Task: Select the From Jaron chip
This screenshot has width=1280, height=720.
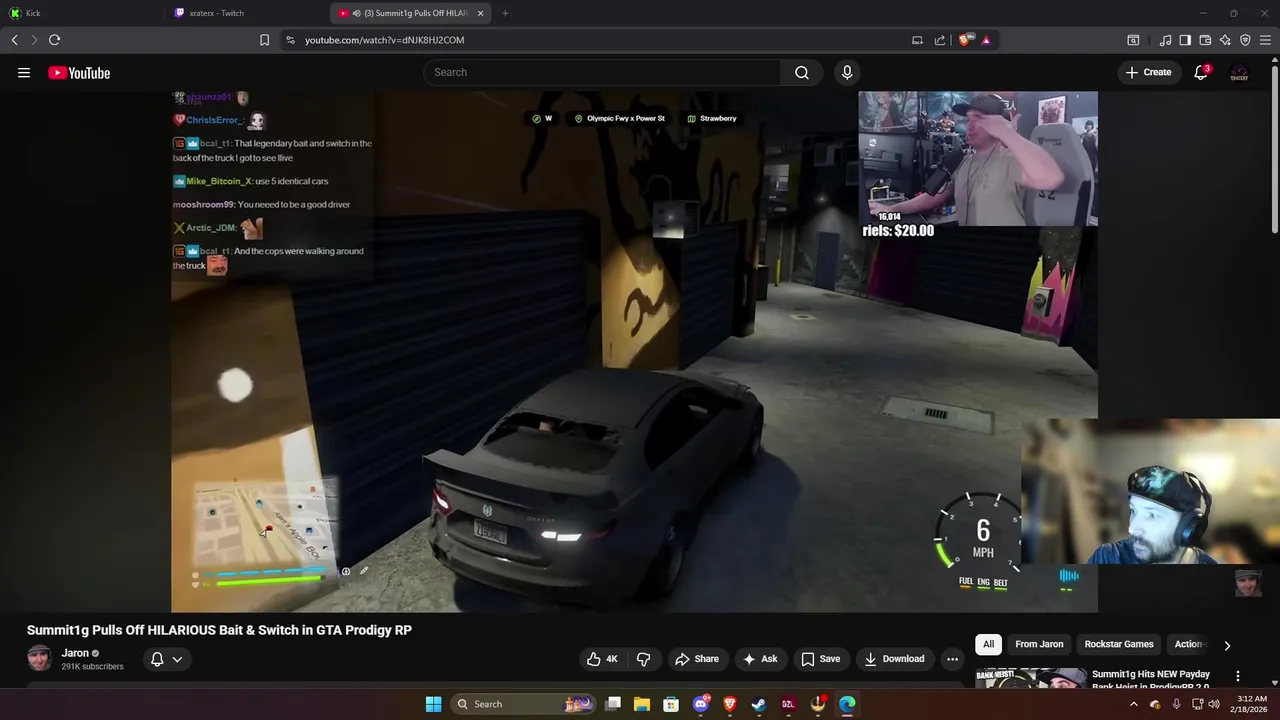Action: 1039,644
